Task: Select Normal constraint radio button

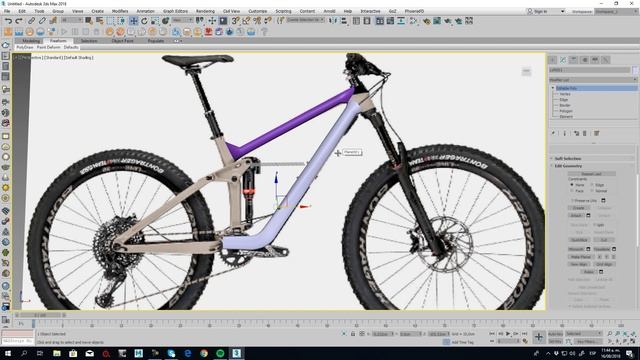Action: [x=592, y=191]
